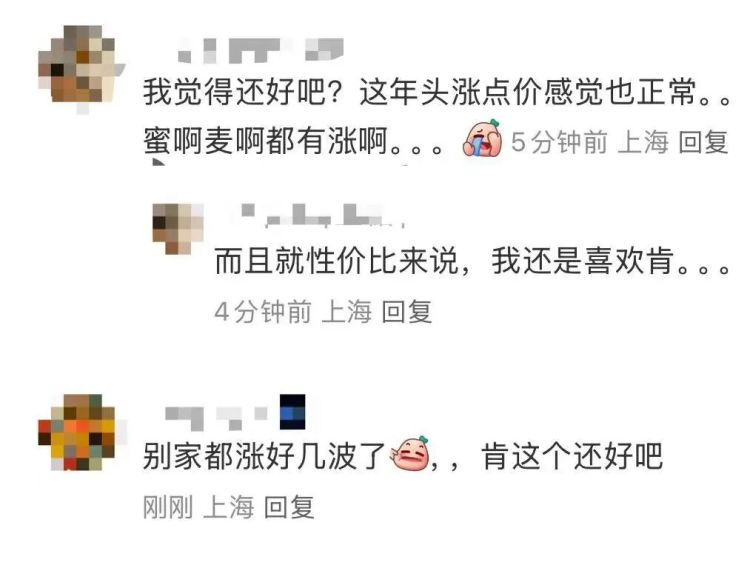Tap the 刚刚 timestamp label
This screenshot has height=568, width=750.
(x=168, y=507)
